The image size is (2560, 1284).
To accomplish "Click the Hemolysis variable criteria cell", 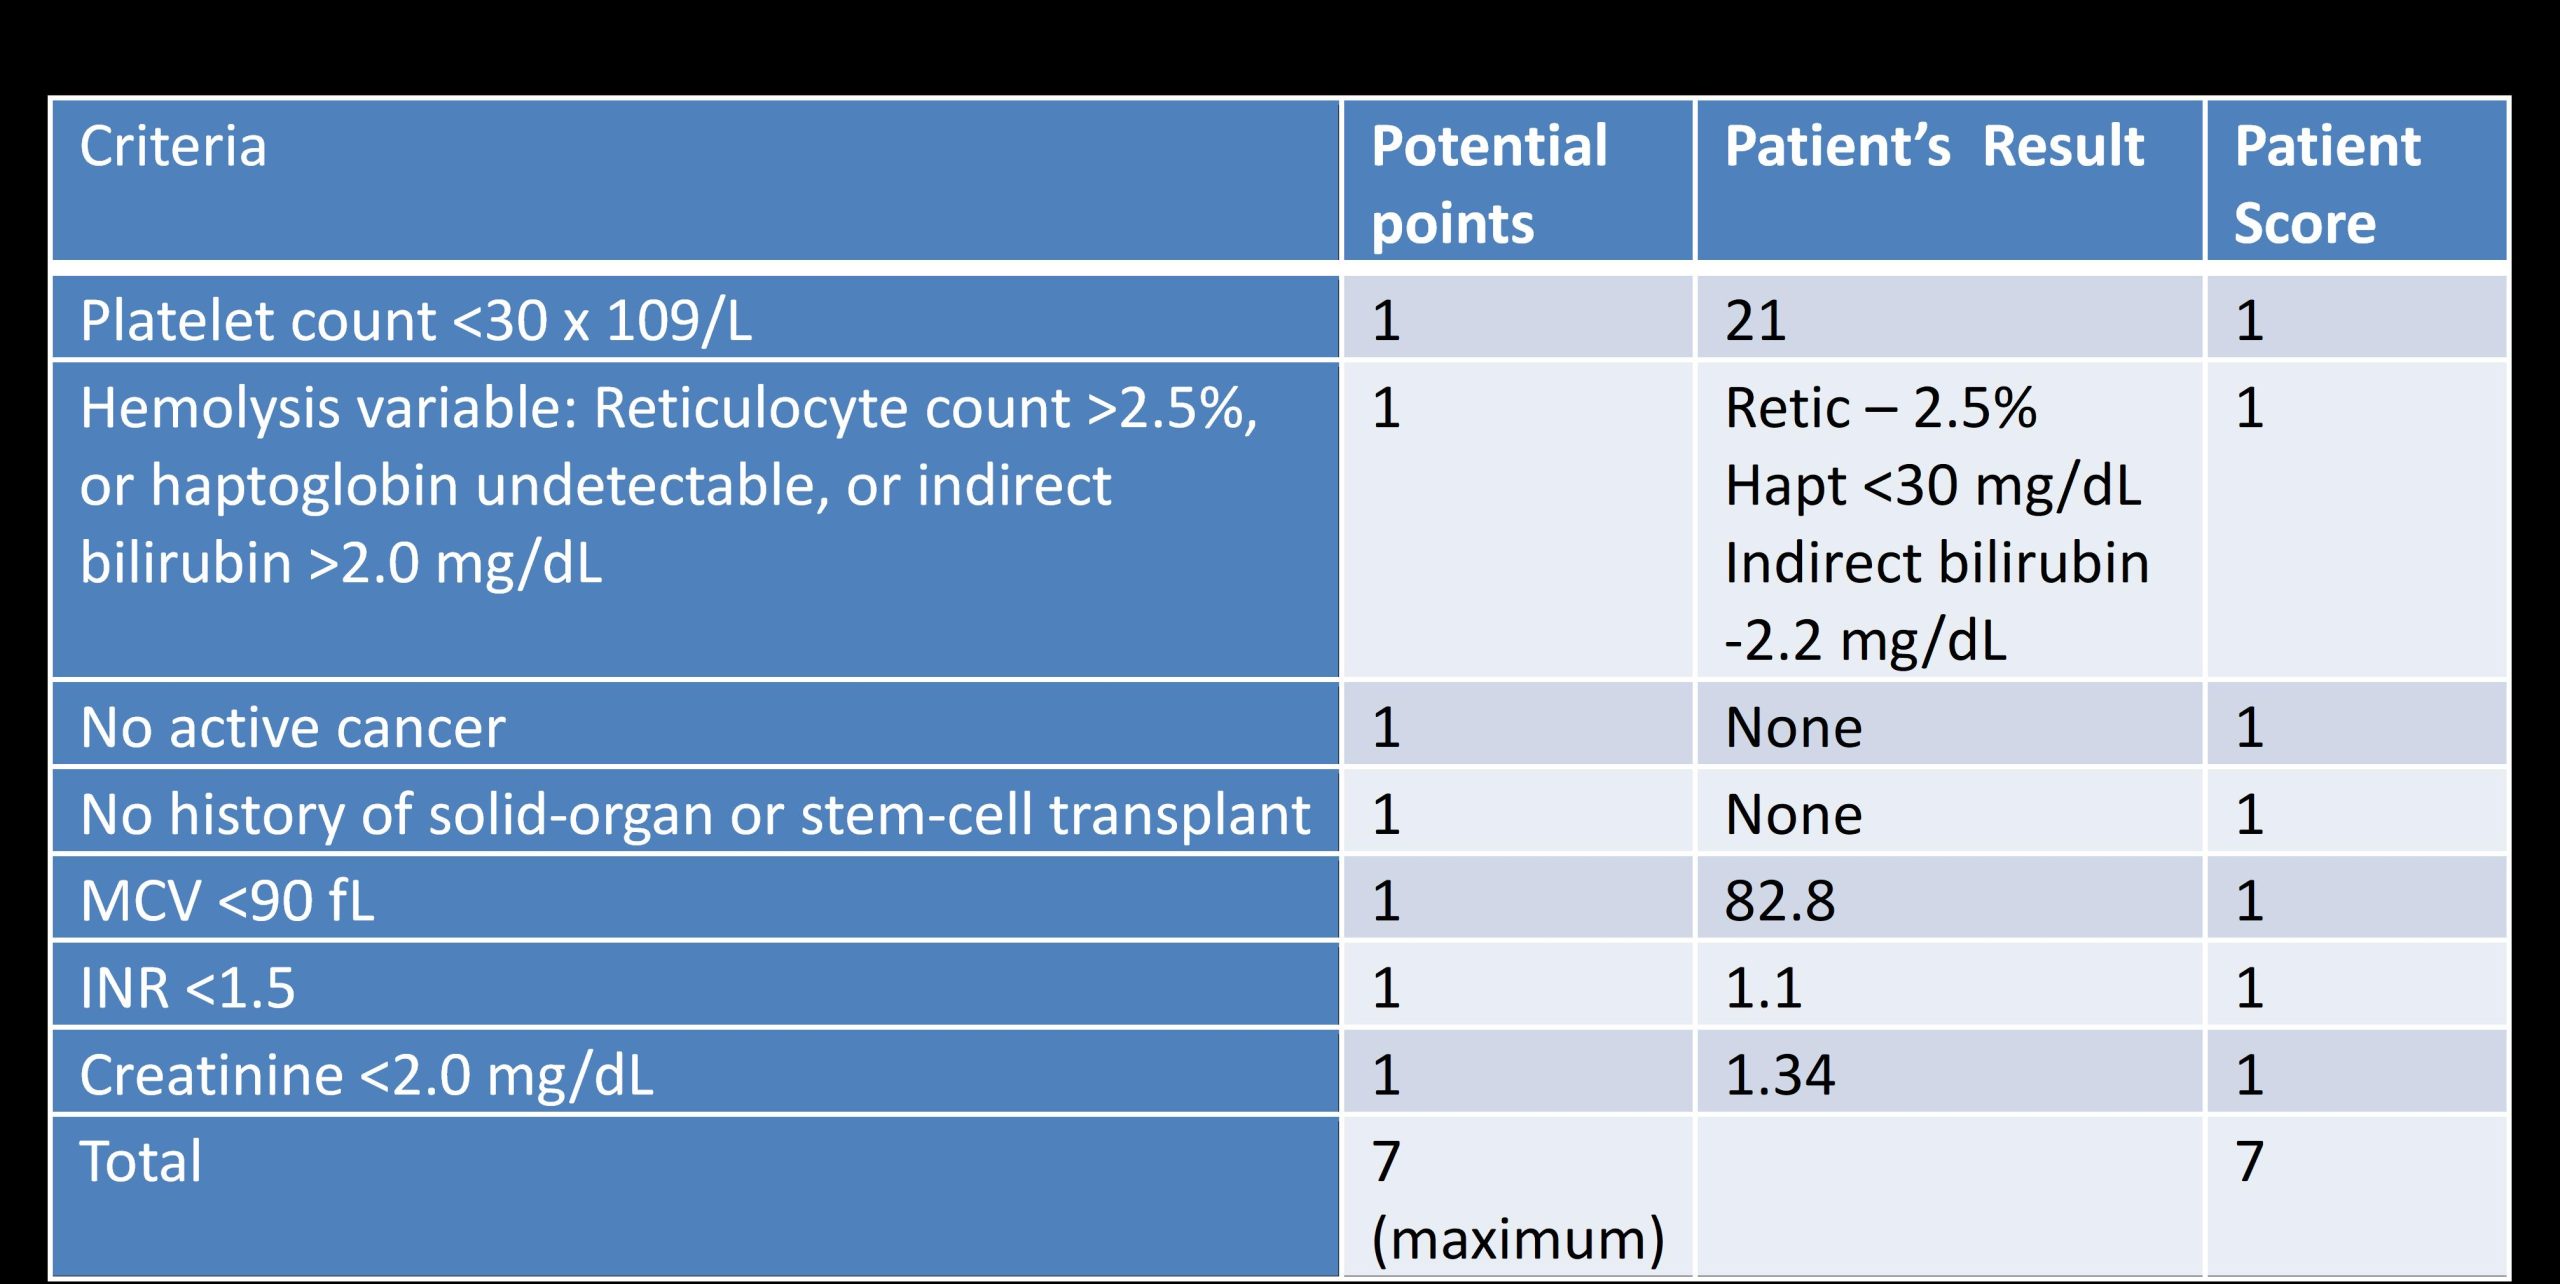I will (x=668, y=485).
